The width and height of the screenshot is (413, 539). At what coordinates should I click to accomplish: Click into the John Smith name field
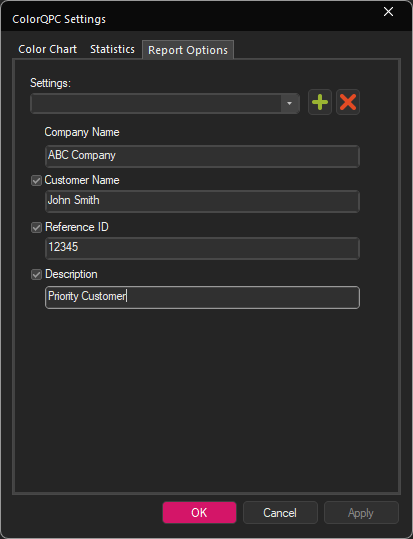tap(202, 201)
